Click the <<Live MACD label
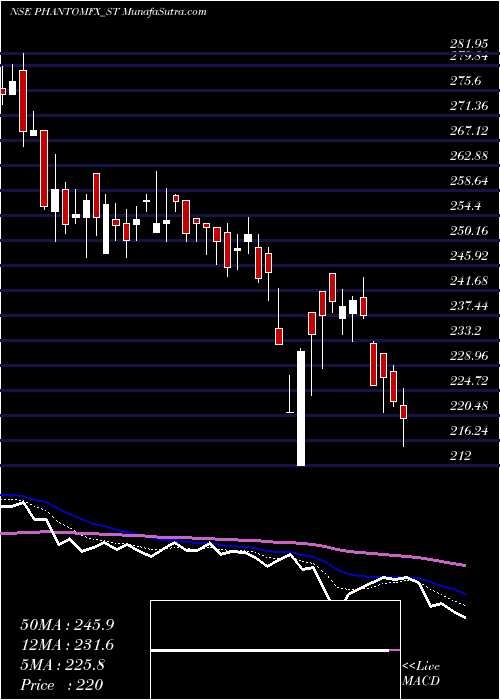Viewport: 500px width, 700px height. tap(421, 674)
